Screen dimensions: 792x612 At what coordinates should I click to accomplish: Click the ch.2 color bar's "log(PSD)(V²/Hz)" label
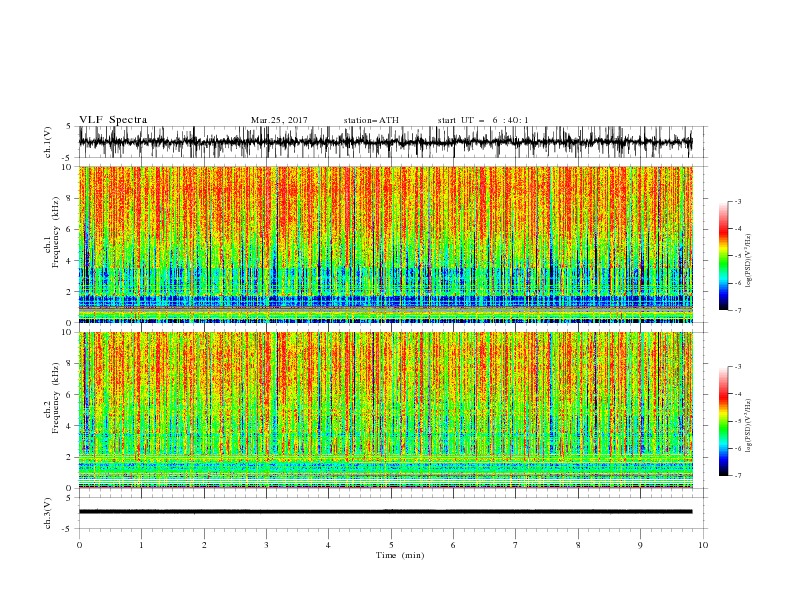(748, 425)
